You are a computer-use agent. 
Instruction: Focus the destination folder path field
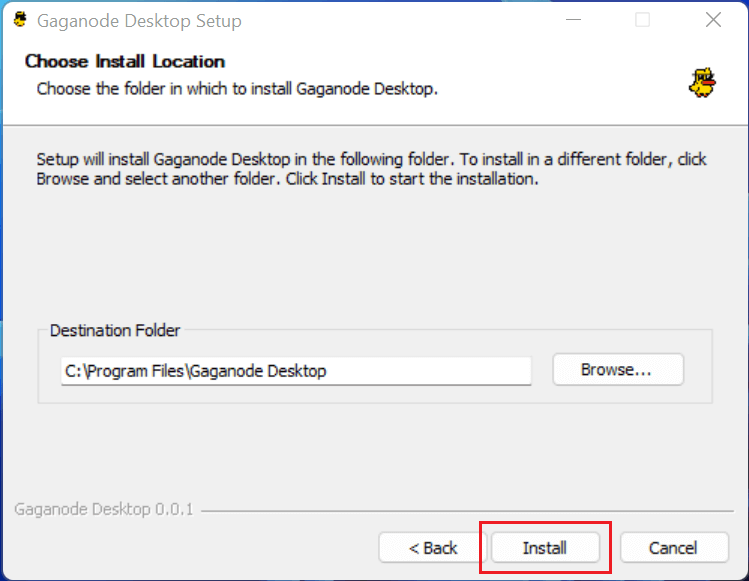[295, 371]
